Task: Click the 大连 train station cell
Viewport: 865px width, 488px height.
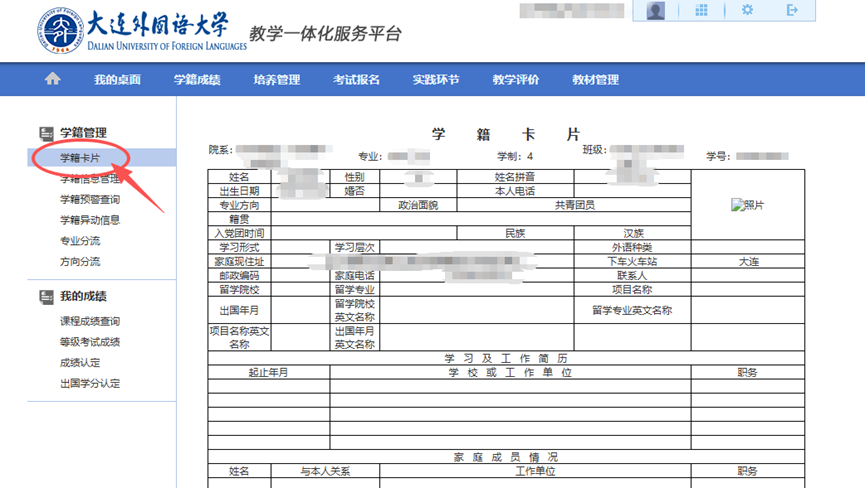Action: pyautogui.click(x=748, y=261)
